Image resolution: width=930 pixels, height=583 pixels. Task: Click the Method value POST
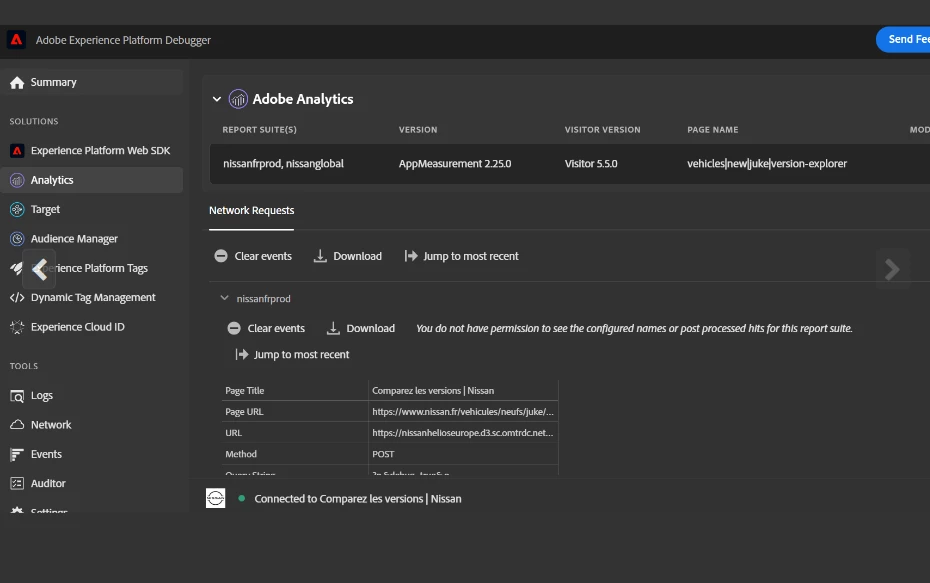coord(383,454)
